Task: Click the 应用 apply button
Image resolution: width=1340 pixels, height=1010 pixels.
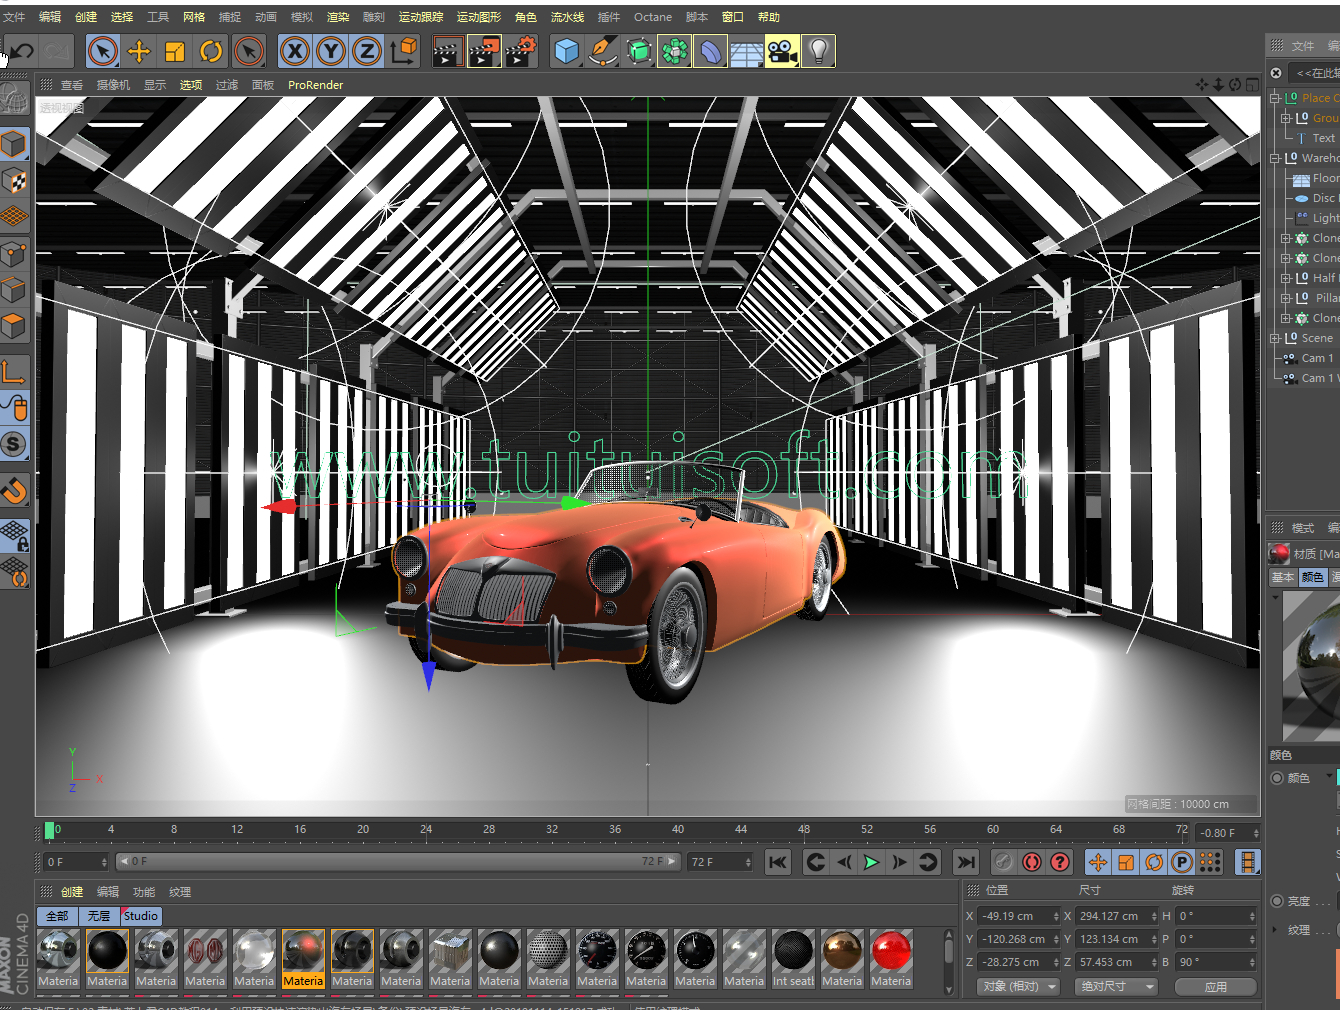Action: point(1216,987)
